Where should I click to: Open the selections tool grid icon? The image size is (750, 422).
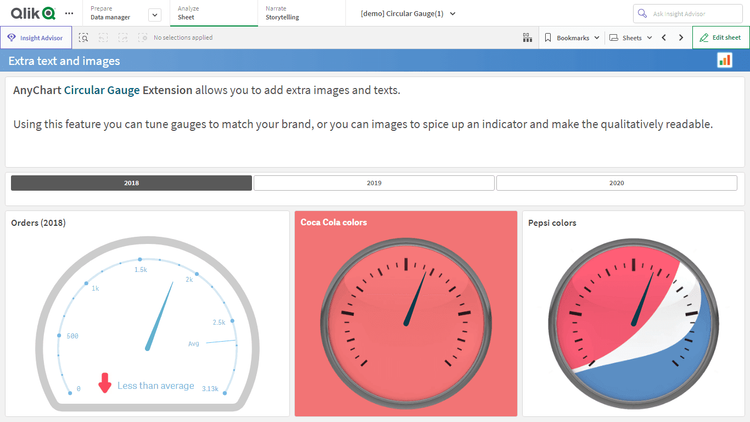coord(527,37)
